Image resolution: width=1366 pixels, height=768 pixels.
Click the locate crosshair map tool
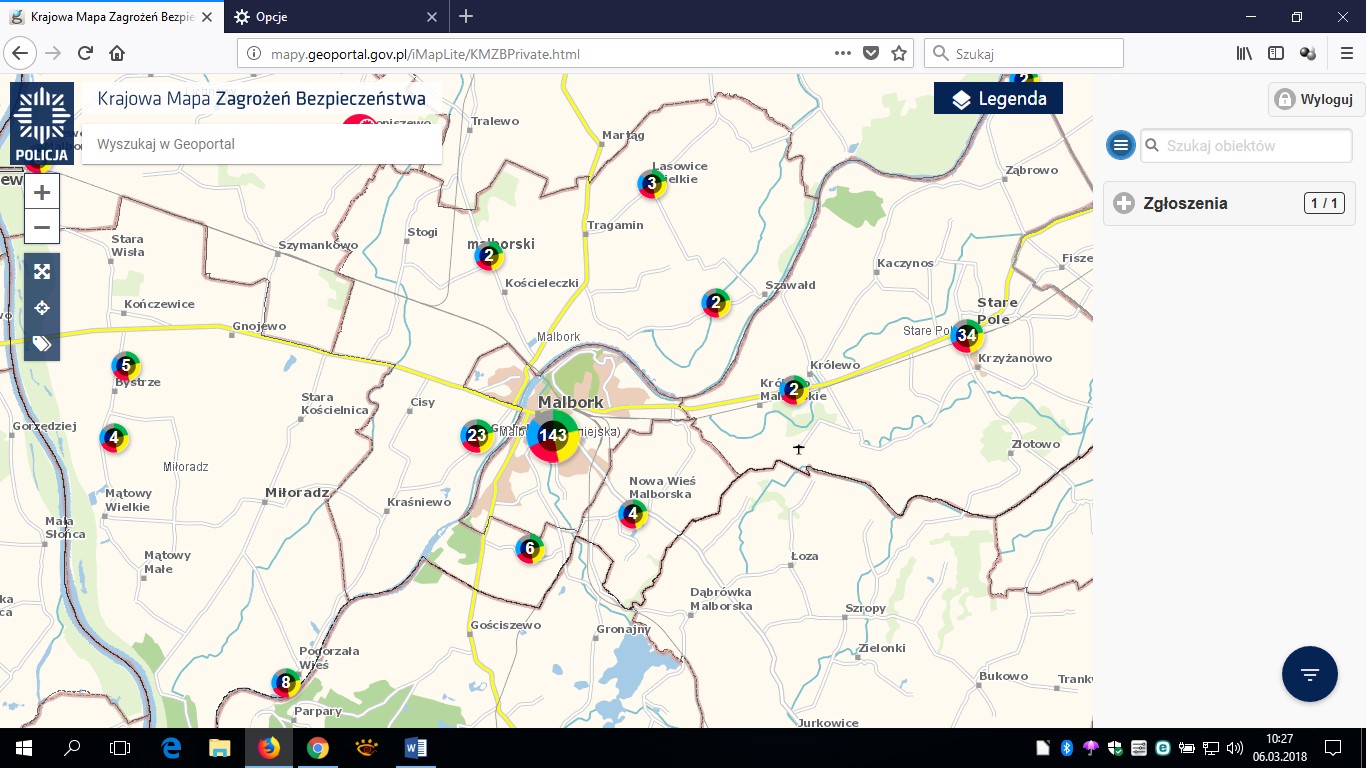(42, 308)
